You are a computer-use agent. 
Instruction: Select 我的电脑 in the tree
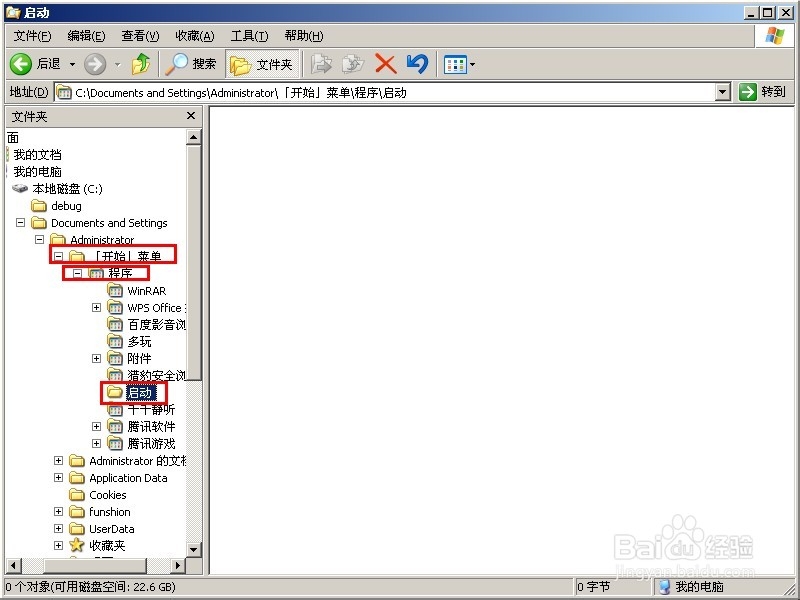tap(37, 171)
